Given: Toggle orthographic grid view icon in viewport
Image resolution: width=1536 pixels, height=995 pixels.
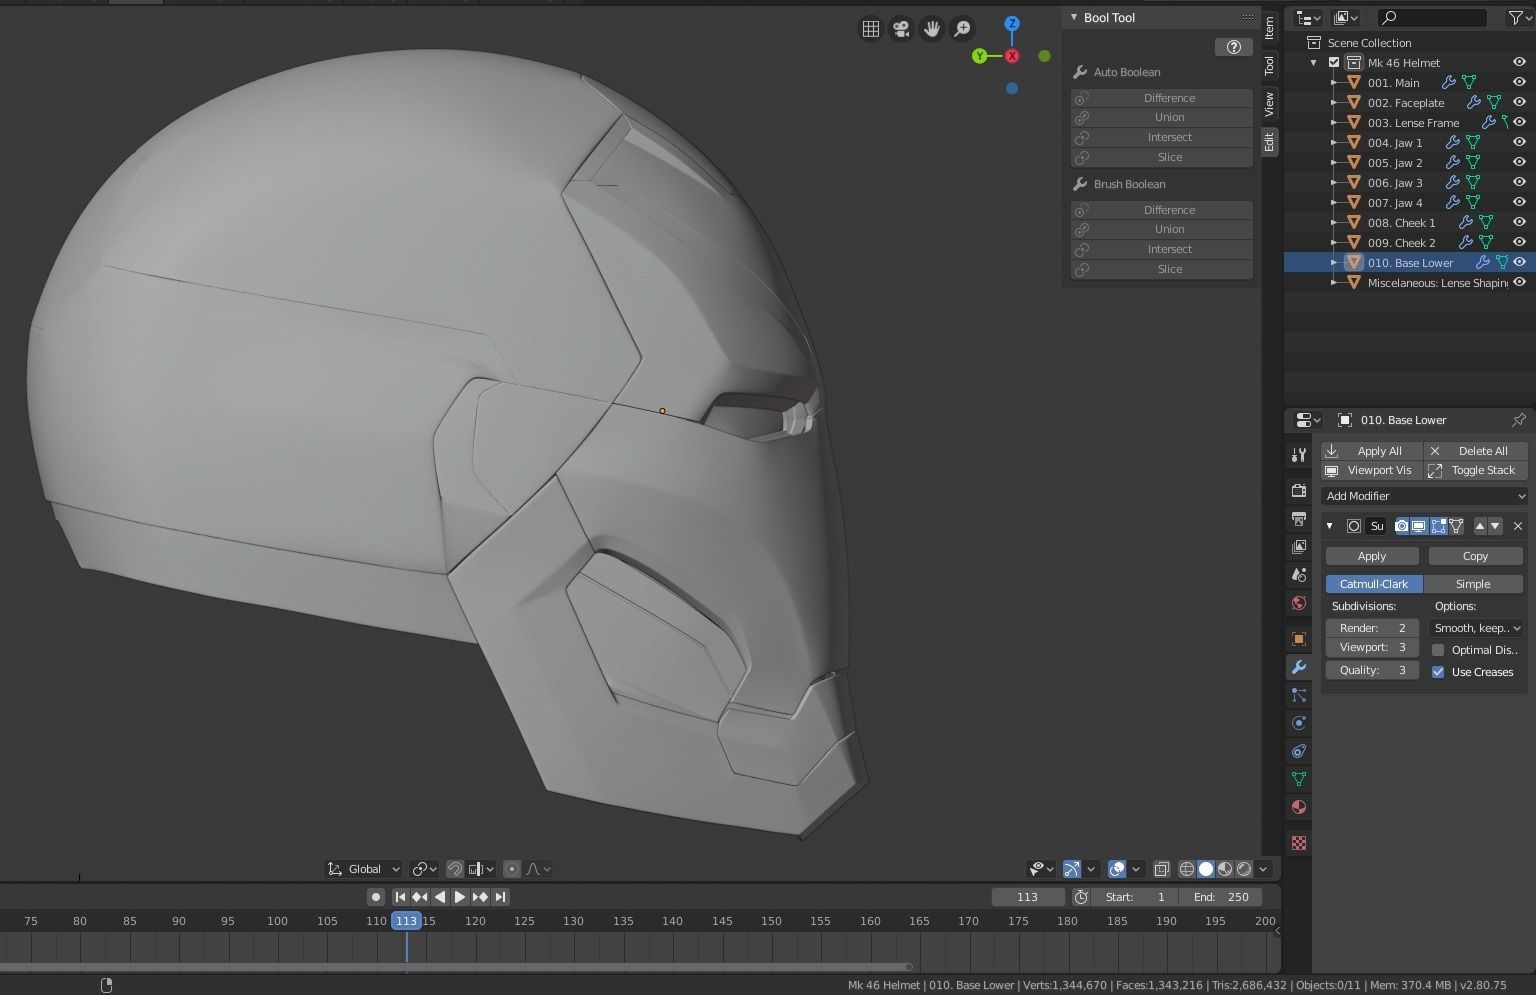Looking at the screenshot, I should point(871,29).
